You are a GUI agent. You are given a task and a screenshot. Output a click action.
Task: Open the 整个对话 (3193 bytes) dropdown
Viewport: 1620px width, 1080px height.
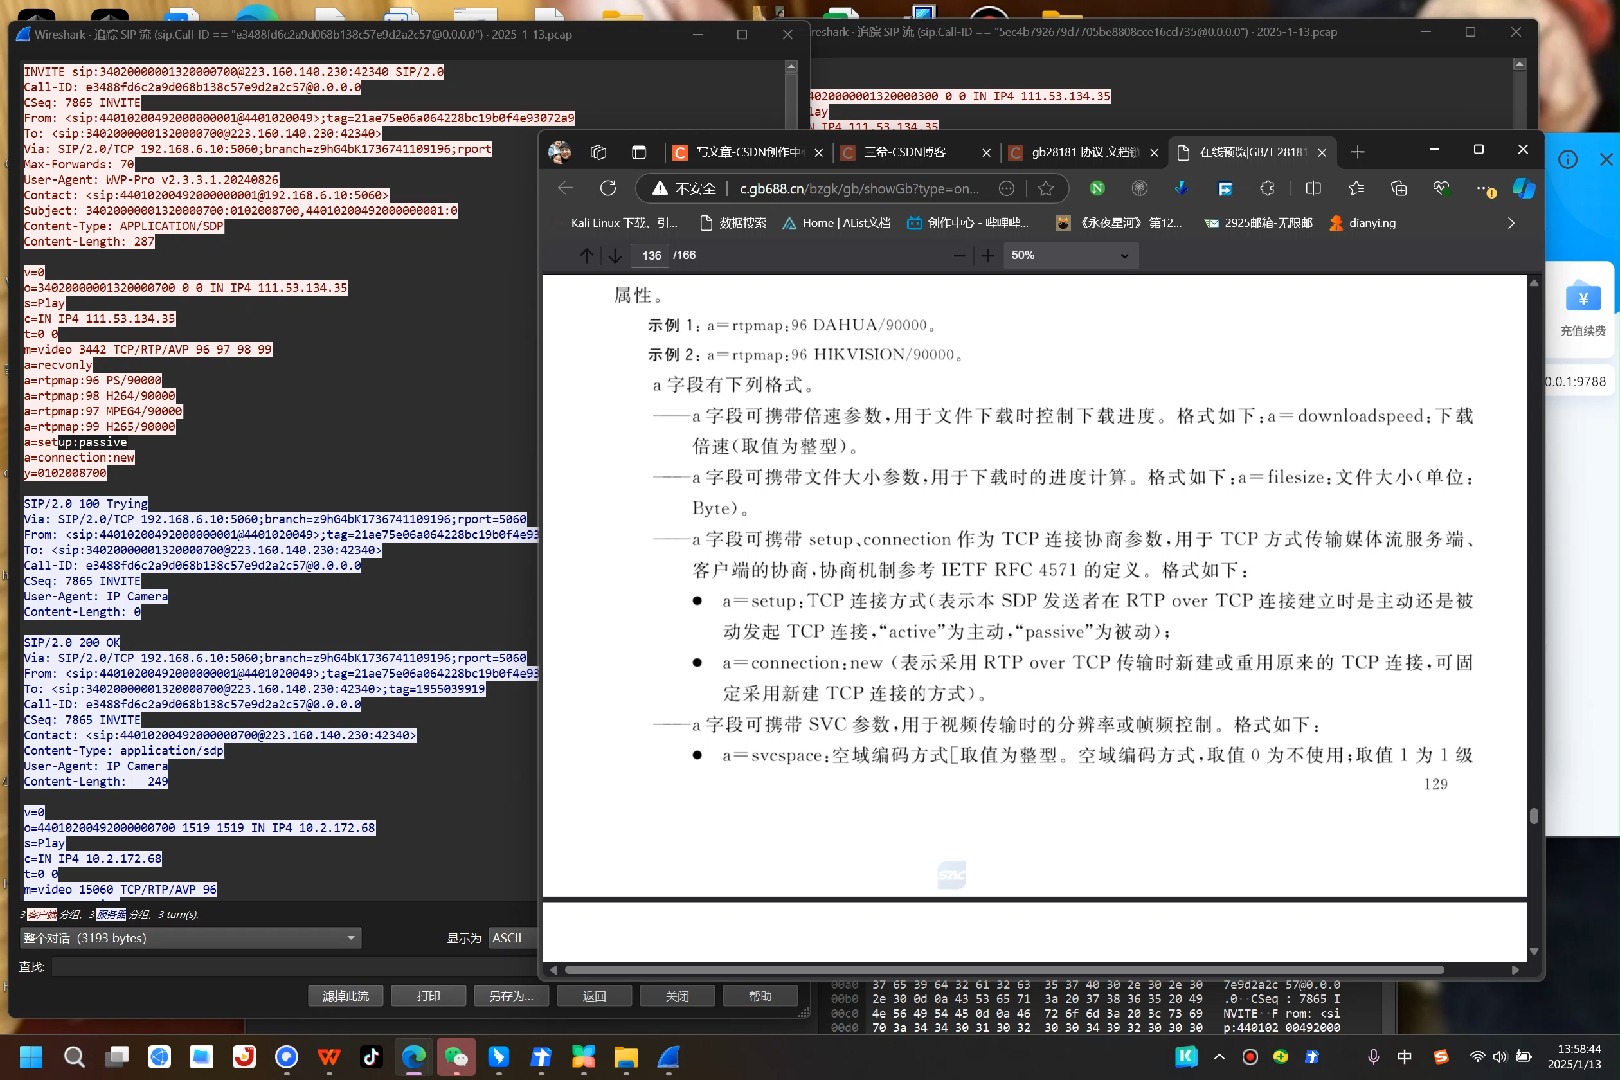click(x=190, y=938)
